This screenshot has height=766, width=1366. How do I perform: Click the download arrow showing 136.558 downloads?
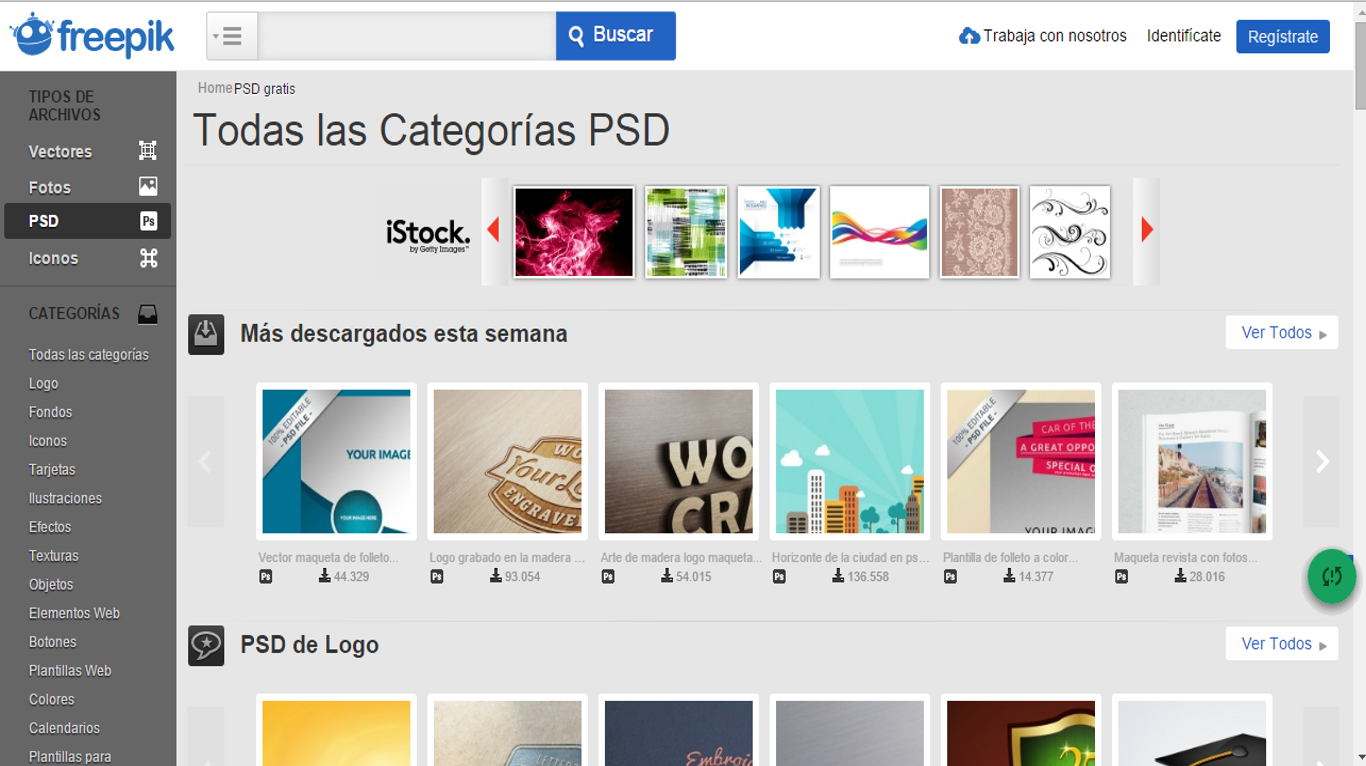coord(838,576)
